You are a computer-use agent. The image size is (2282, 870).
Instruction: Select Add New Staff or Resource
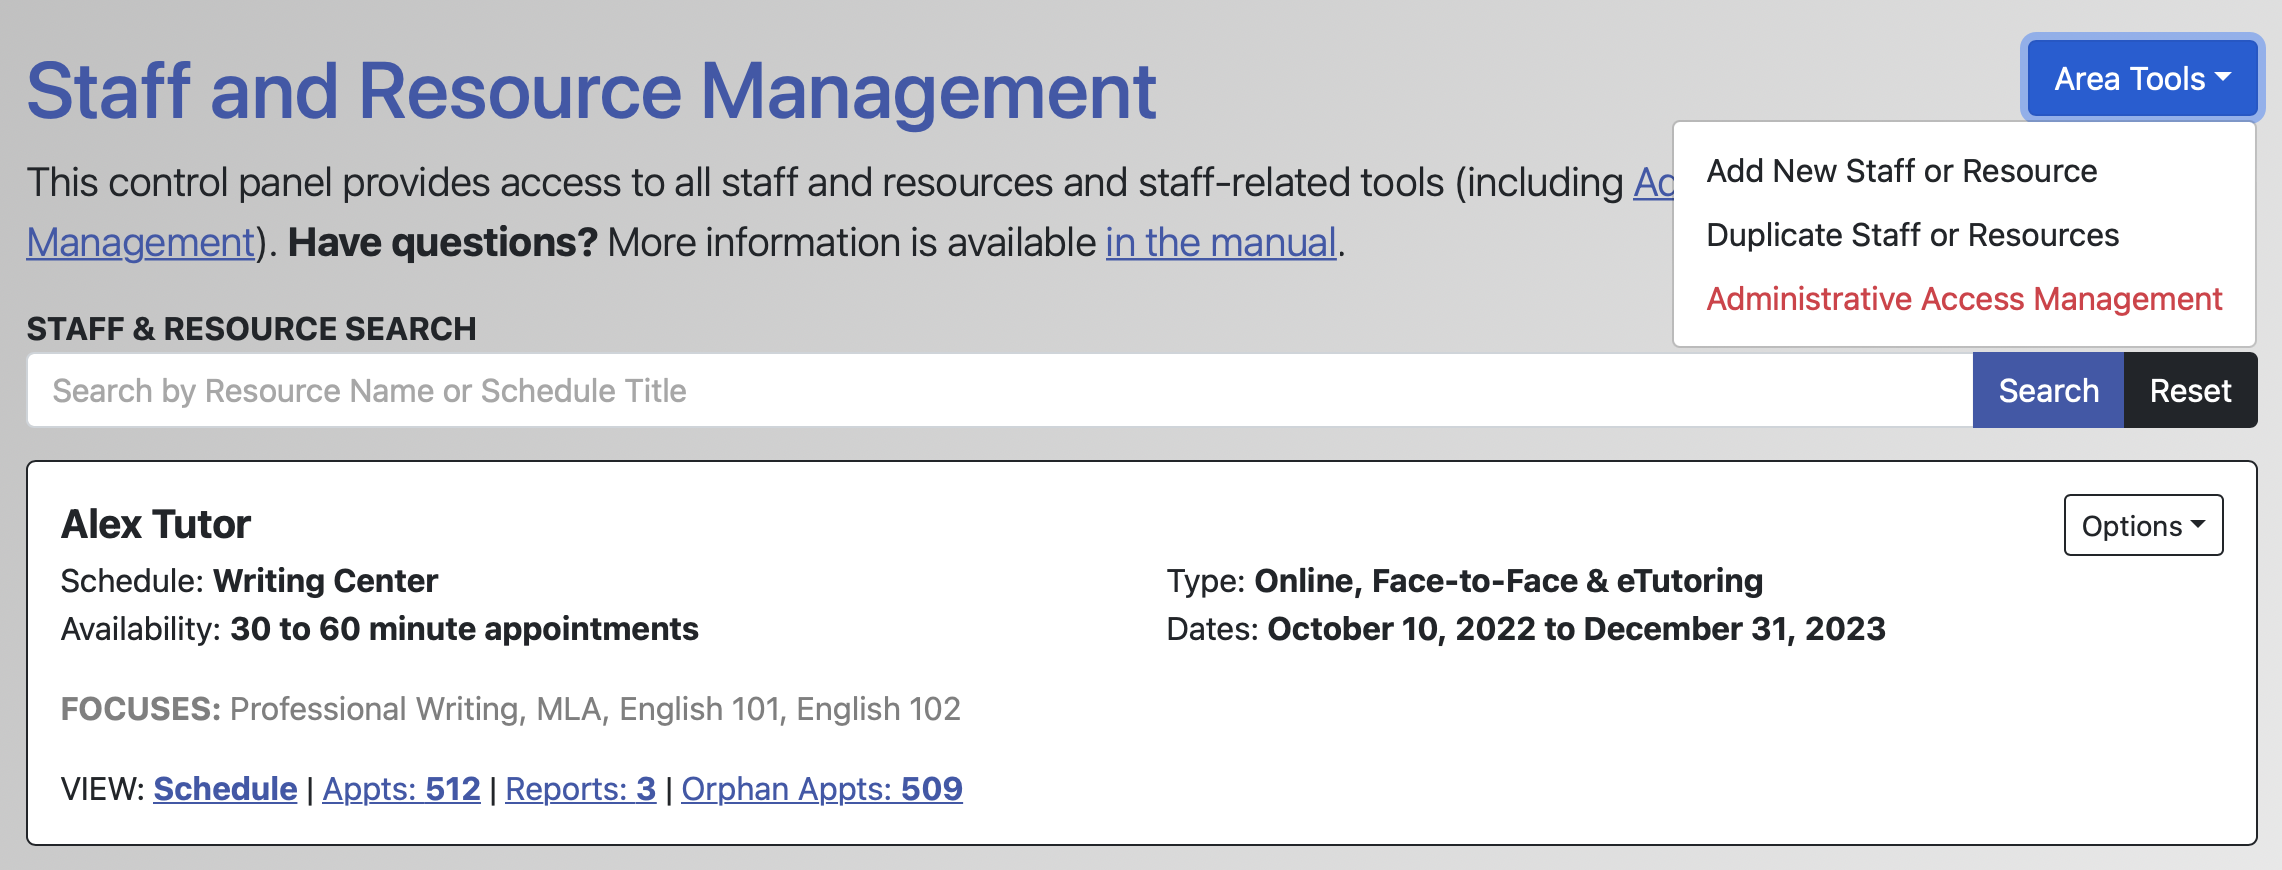pos(1901,171)
